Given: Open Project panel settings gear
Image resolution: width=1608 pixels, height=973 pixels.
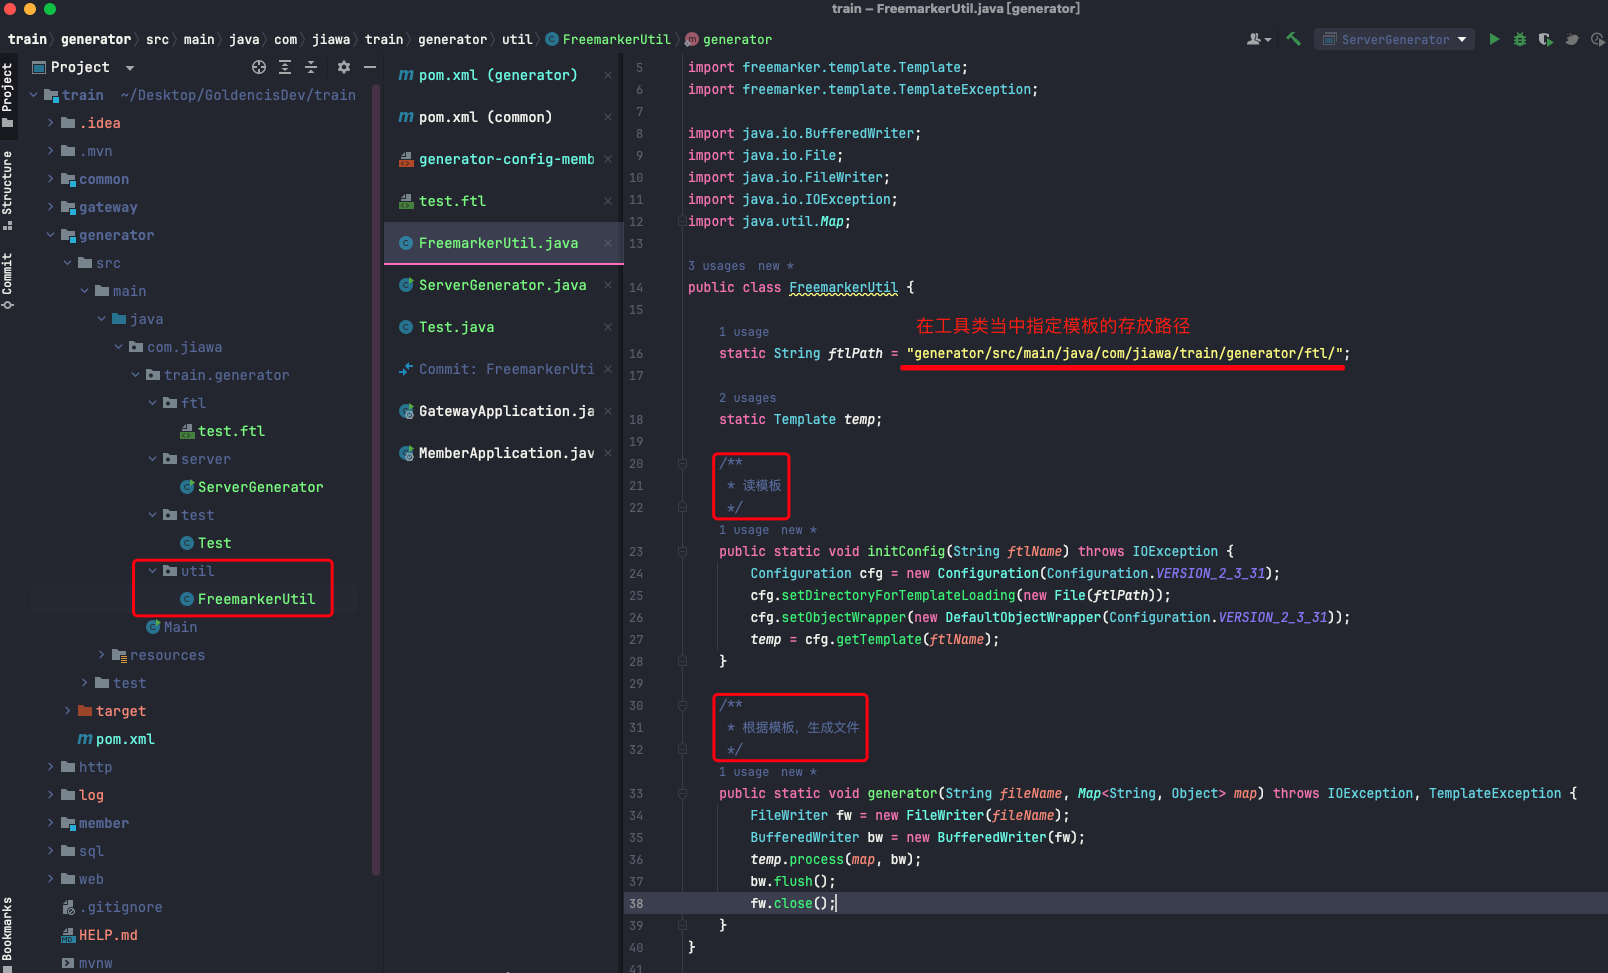Looking at the screenshot, I should (x=344, y=67).
